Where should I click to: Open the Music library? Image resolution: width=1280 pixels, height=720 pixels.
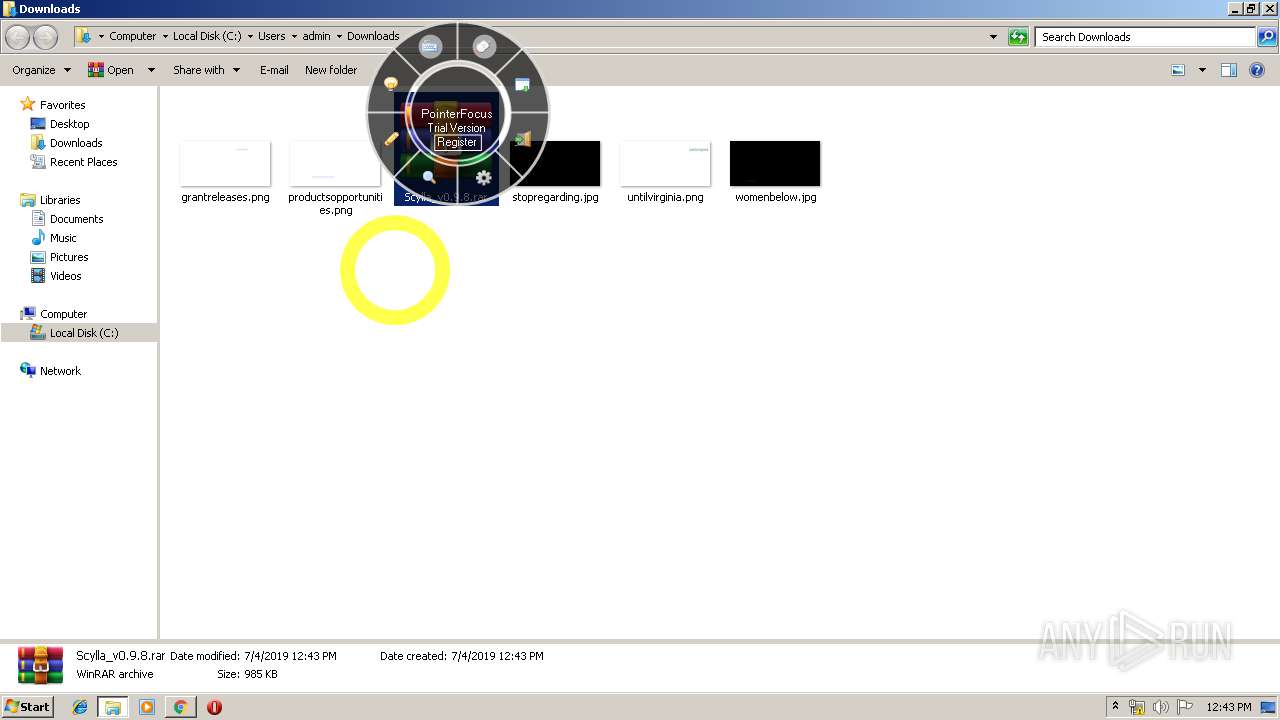coord(63,238)
